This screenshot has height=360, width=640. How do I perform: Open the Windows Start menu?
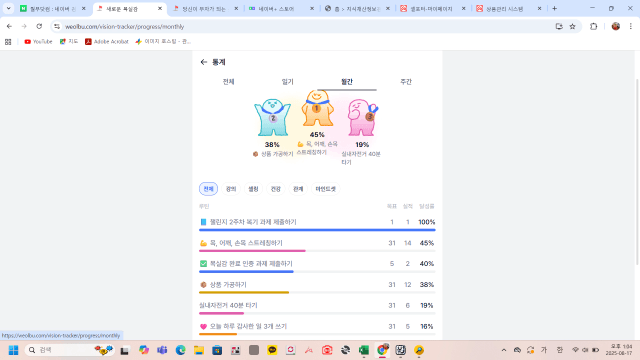(13, 350)
